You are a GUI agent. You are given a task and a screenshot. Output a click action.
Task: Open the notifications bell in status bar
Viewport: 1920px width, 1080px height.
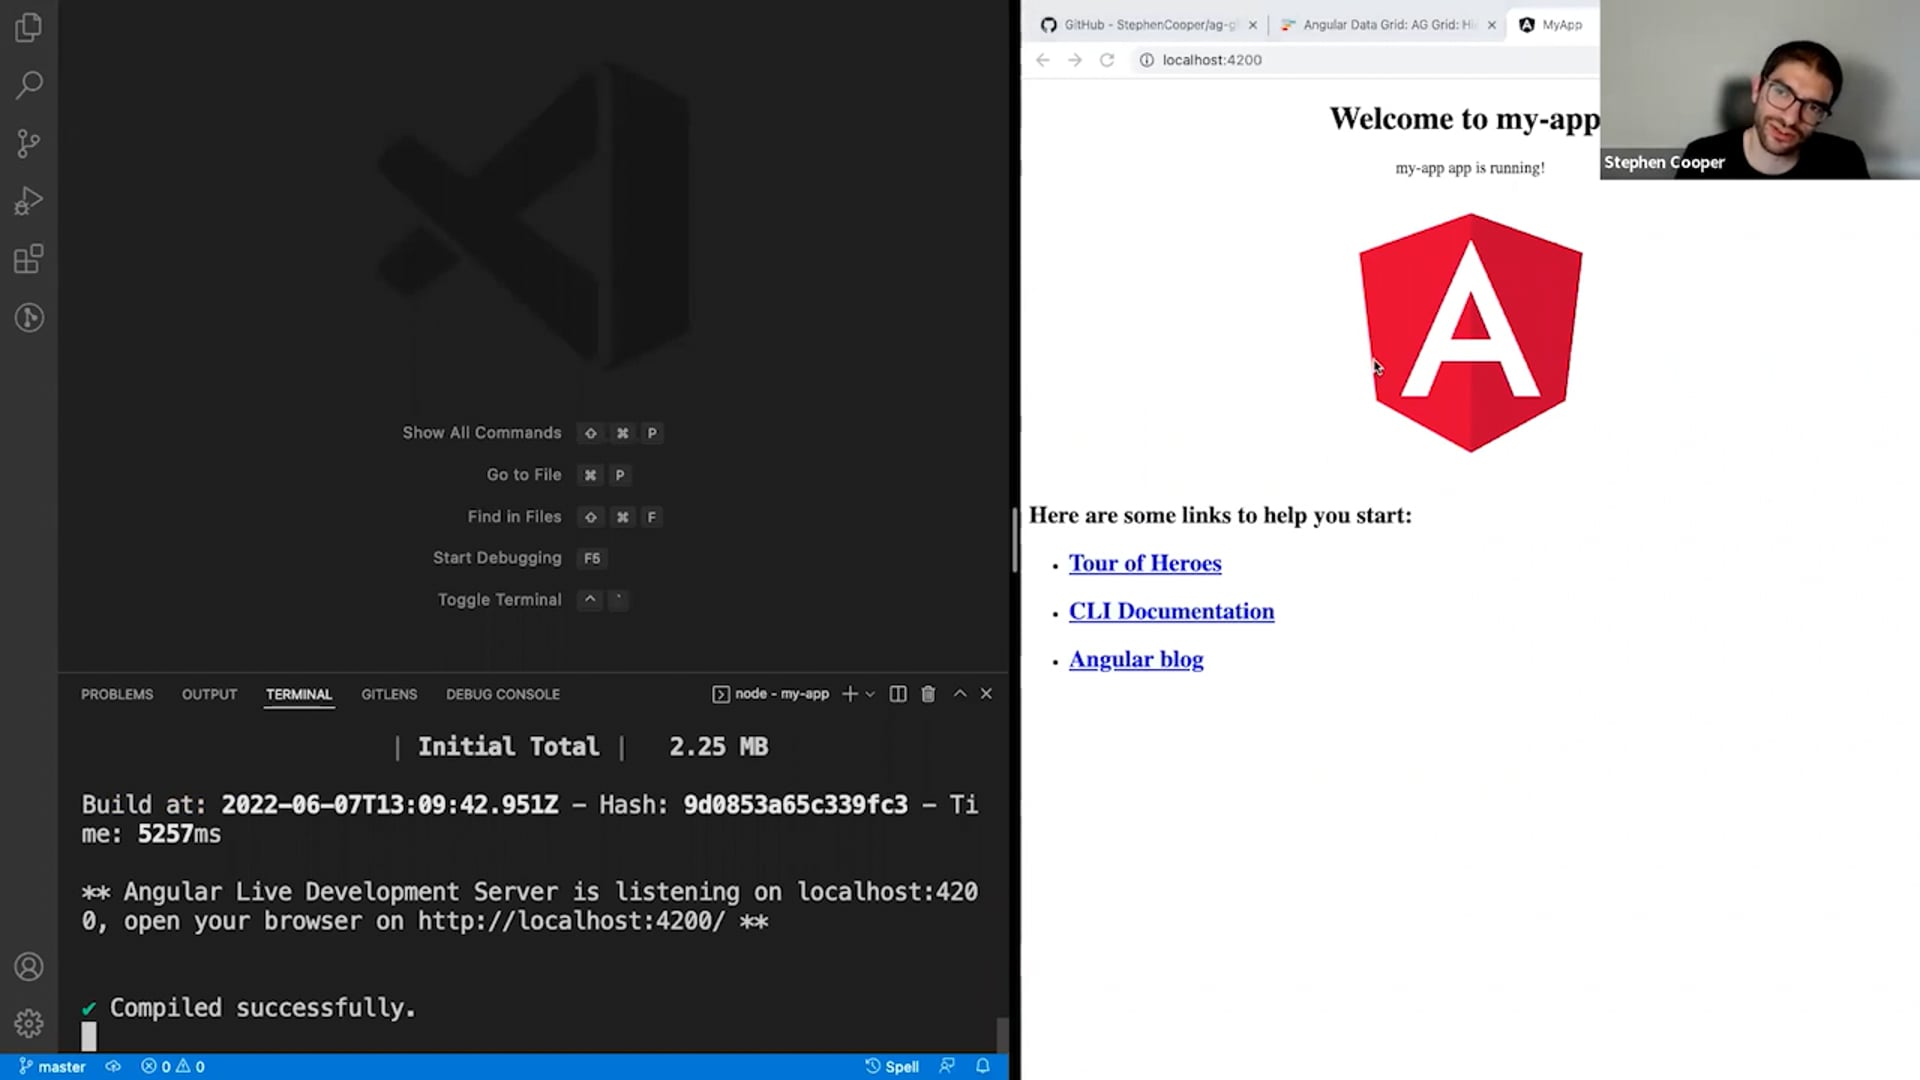(983, 1066)
